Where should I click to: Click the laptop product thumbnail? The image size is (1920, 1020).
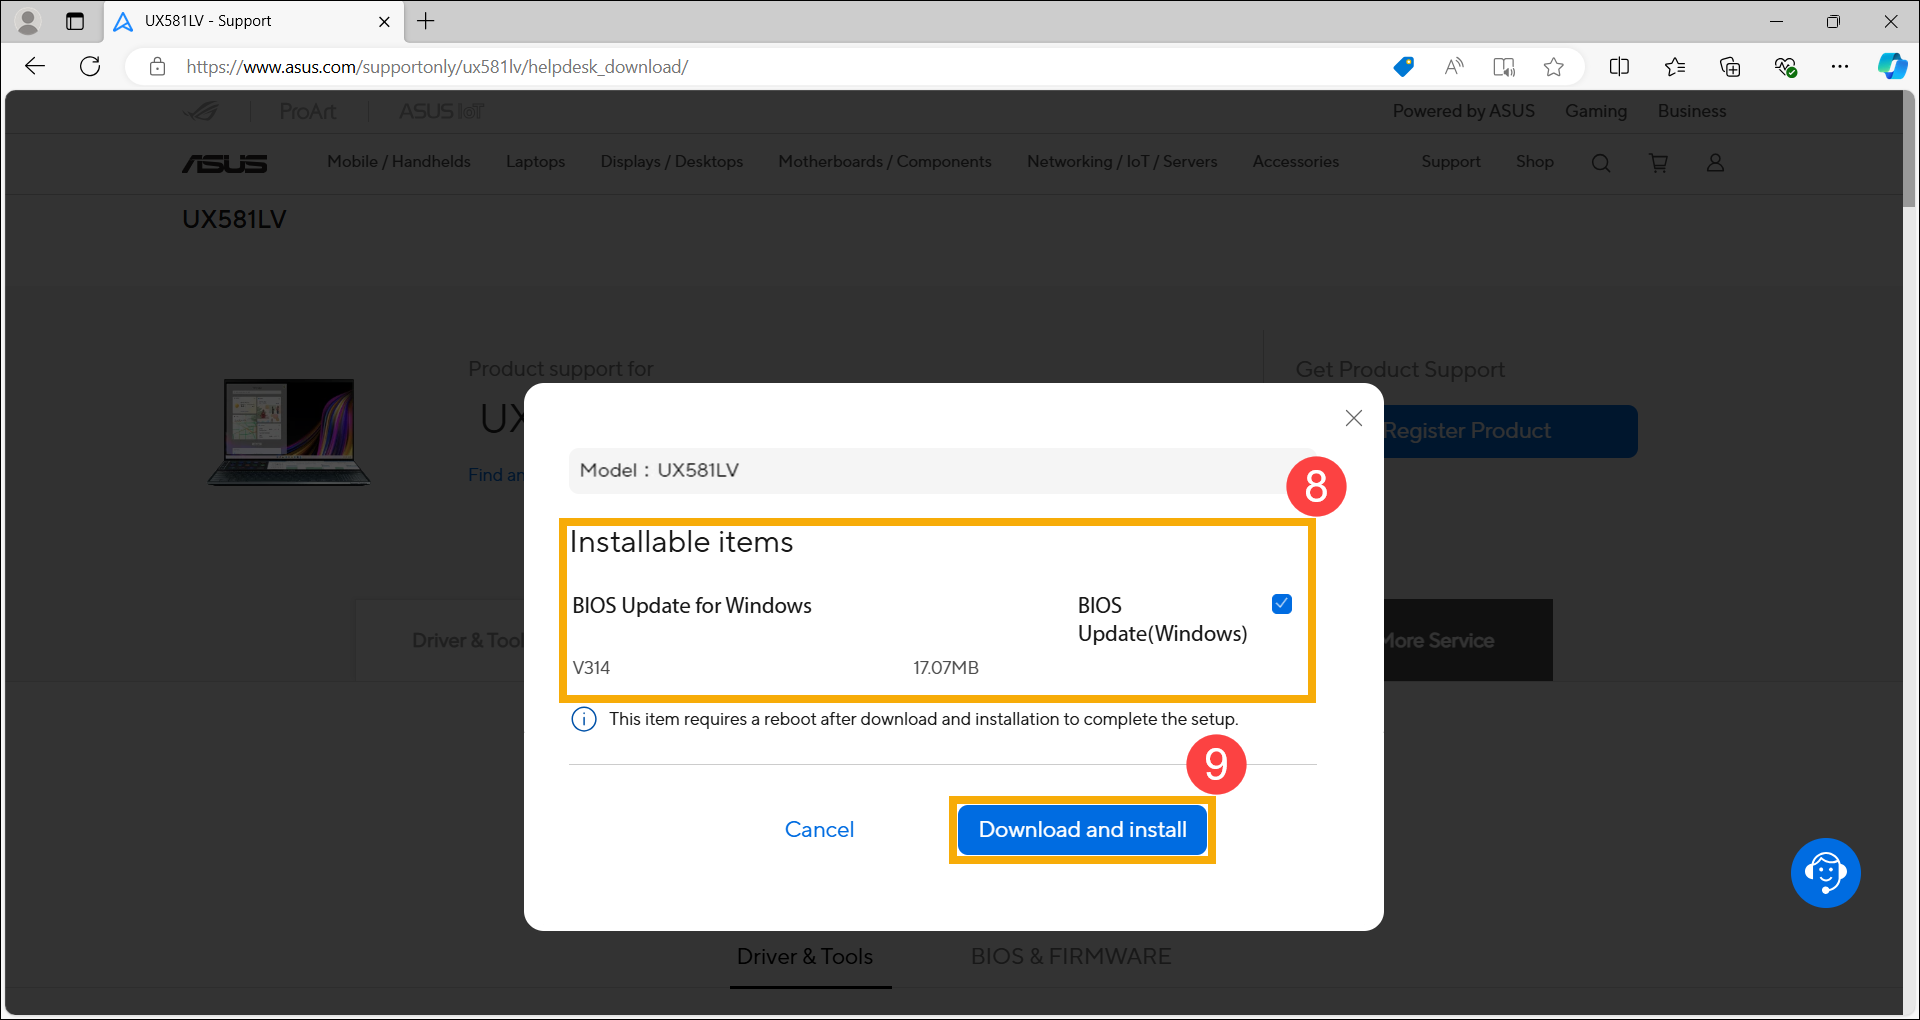pyautogui.click(x=289, y=432)
